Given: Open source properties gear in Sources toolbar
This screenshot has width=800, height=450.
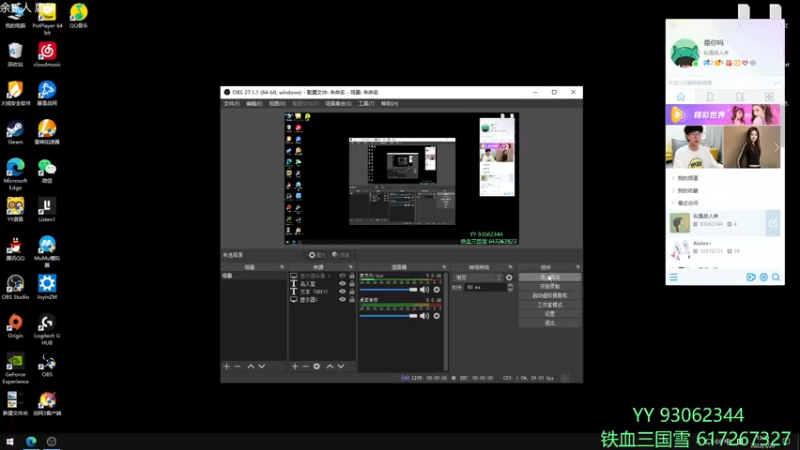Looking at the screenshot, I should click(x=317, y=366).
